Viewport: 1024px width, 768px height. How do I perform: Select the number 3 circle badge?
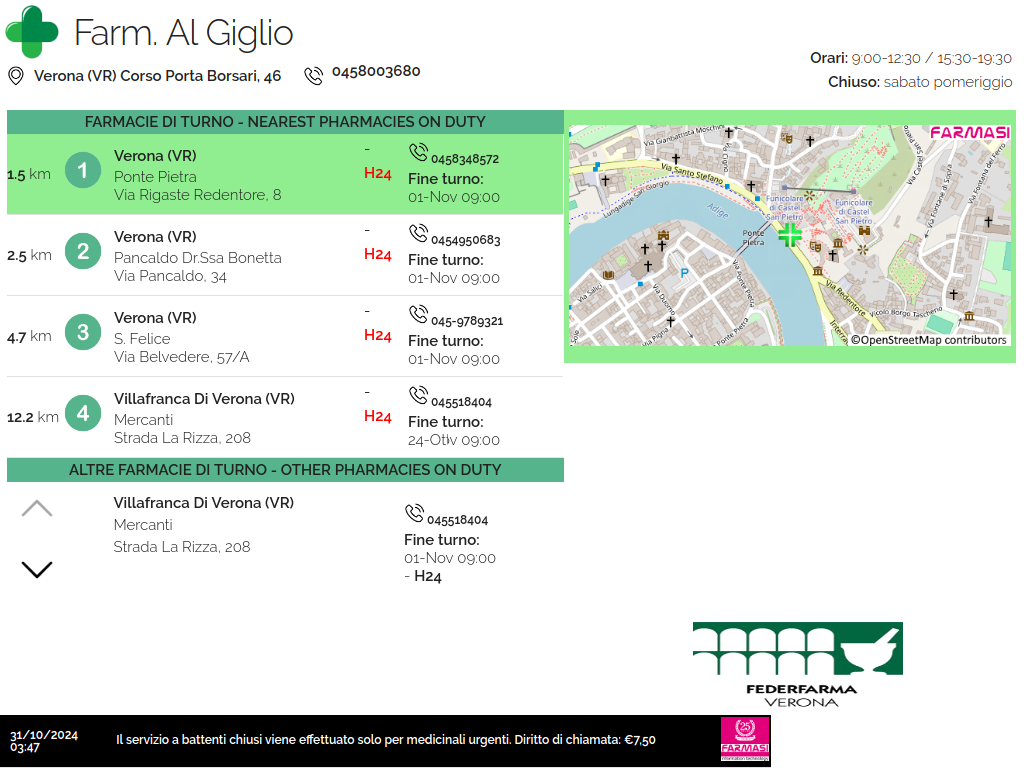coord(83,333)
